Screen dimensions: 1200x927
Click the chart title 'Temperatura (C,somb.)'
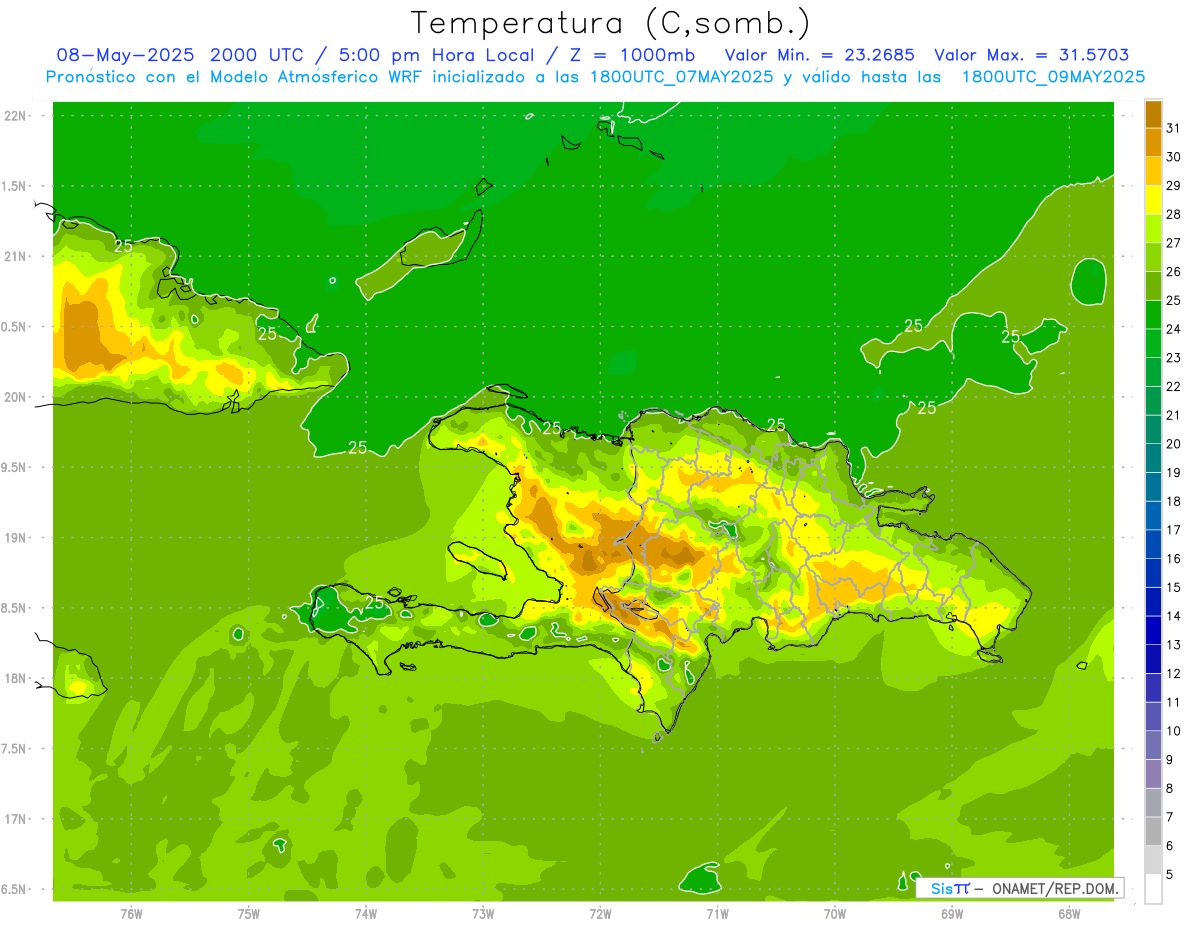tap(611, 22)
